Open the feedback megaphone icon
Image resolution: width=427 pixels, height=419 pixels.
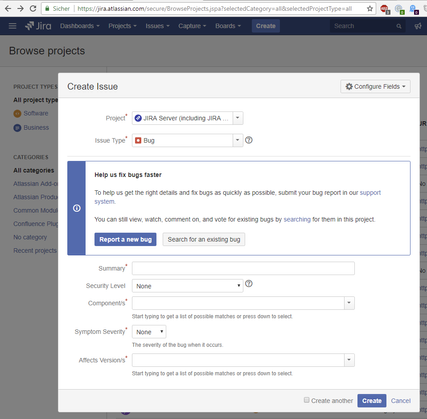(418, 26)
